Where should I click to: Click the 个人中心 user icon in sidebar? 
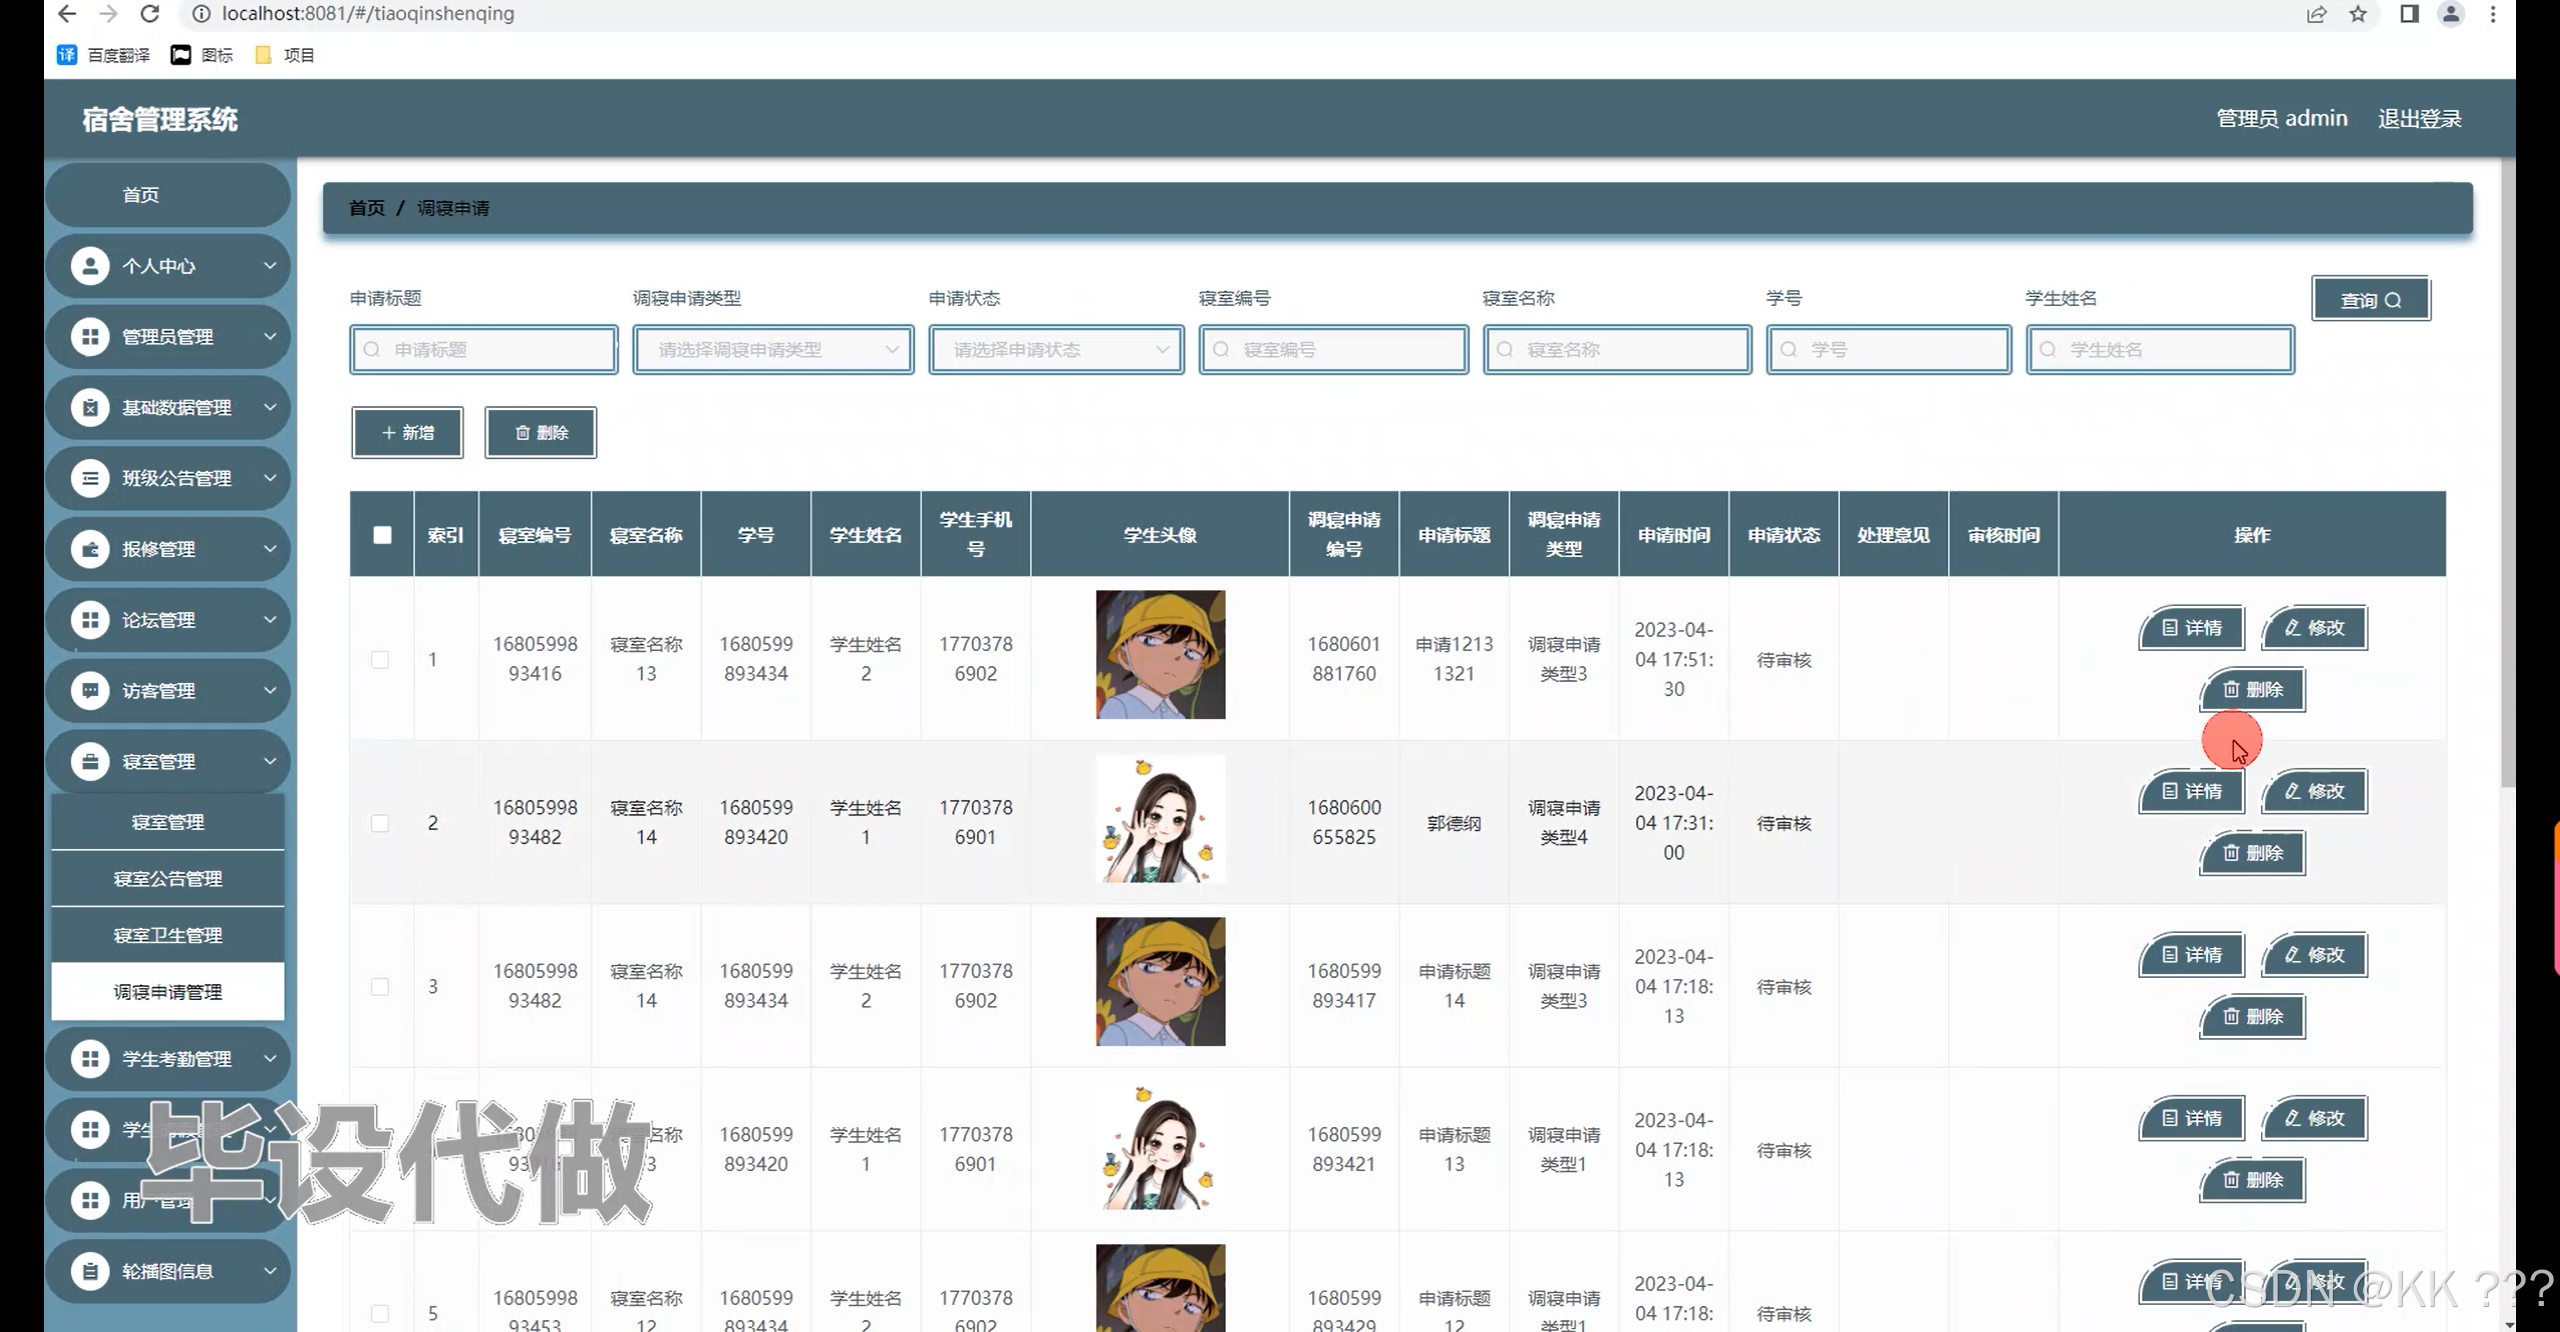click(90, 266)
